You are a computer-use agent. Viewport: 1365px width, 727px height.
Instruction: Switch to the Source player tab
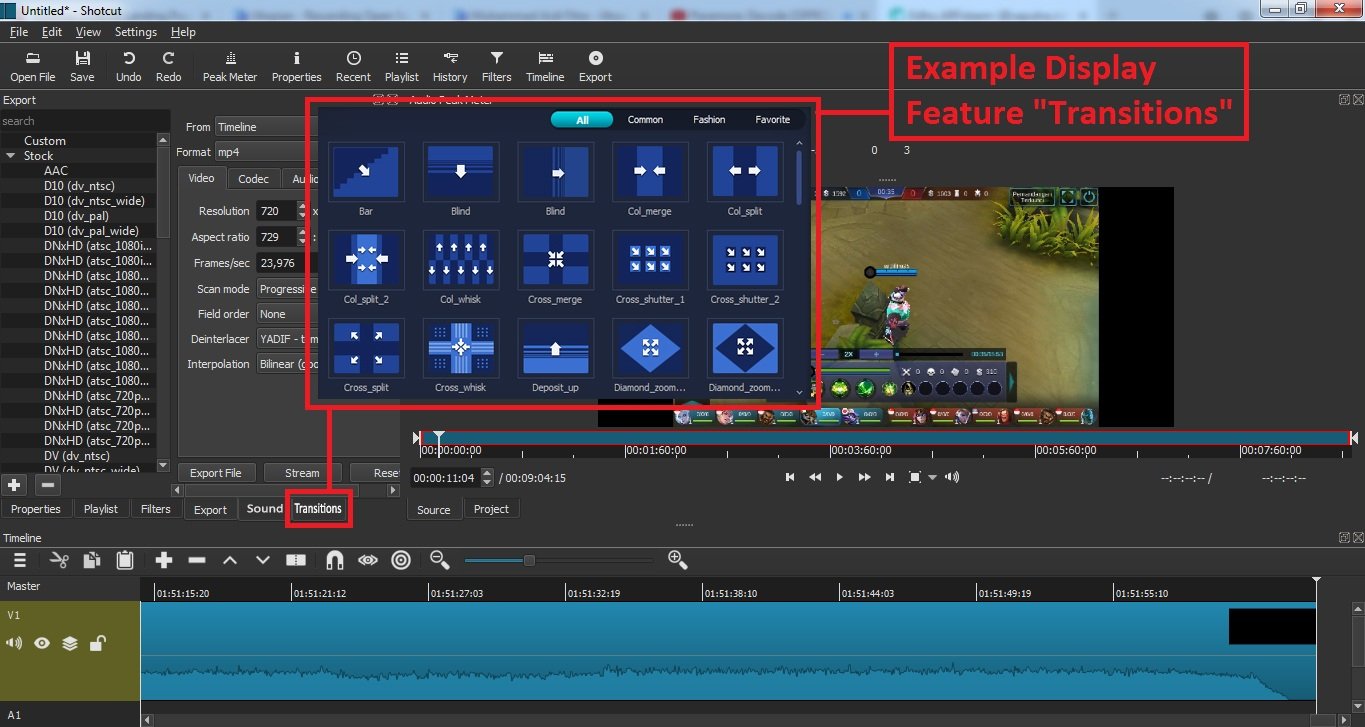pos(433,510)
